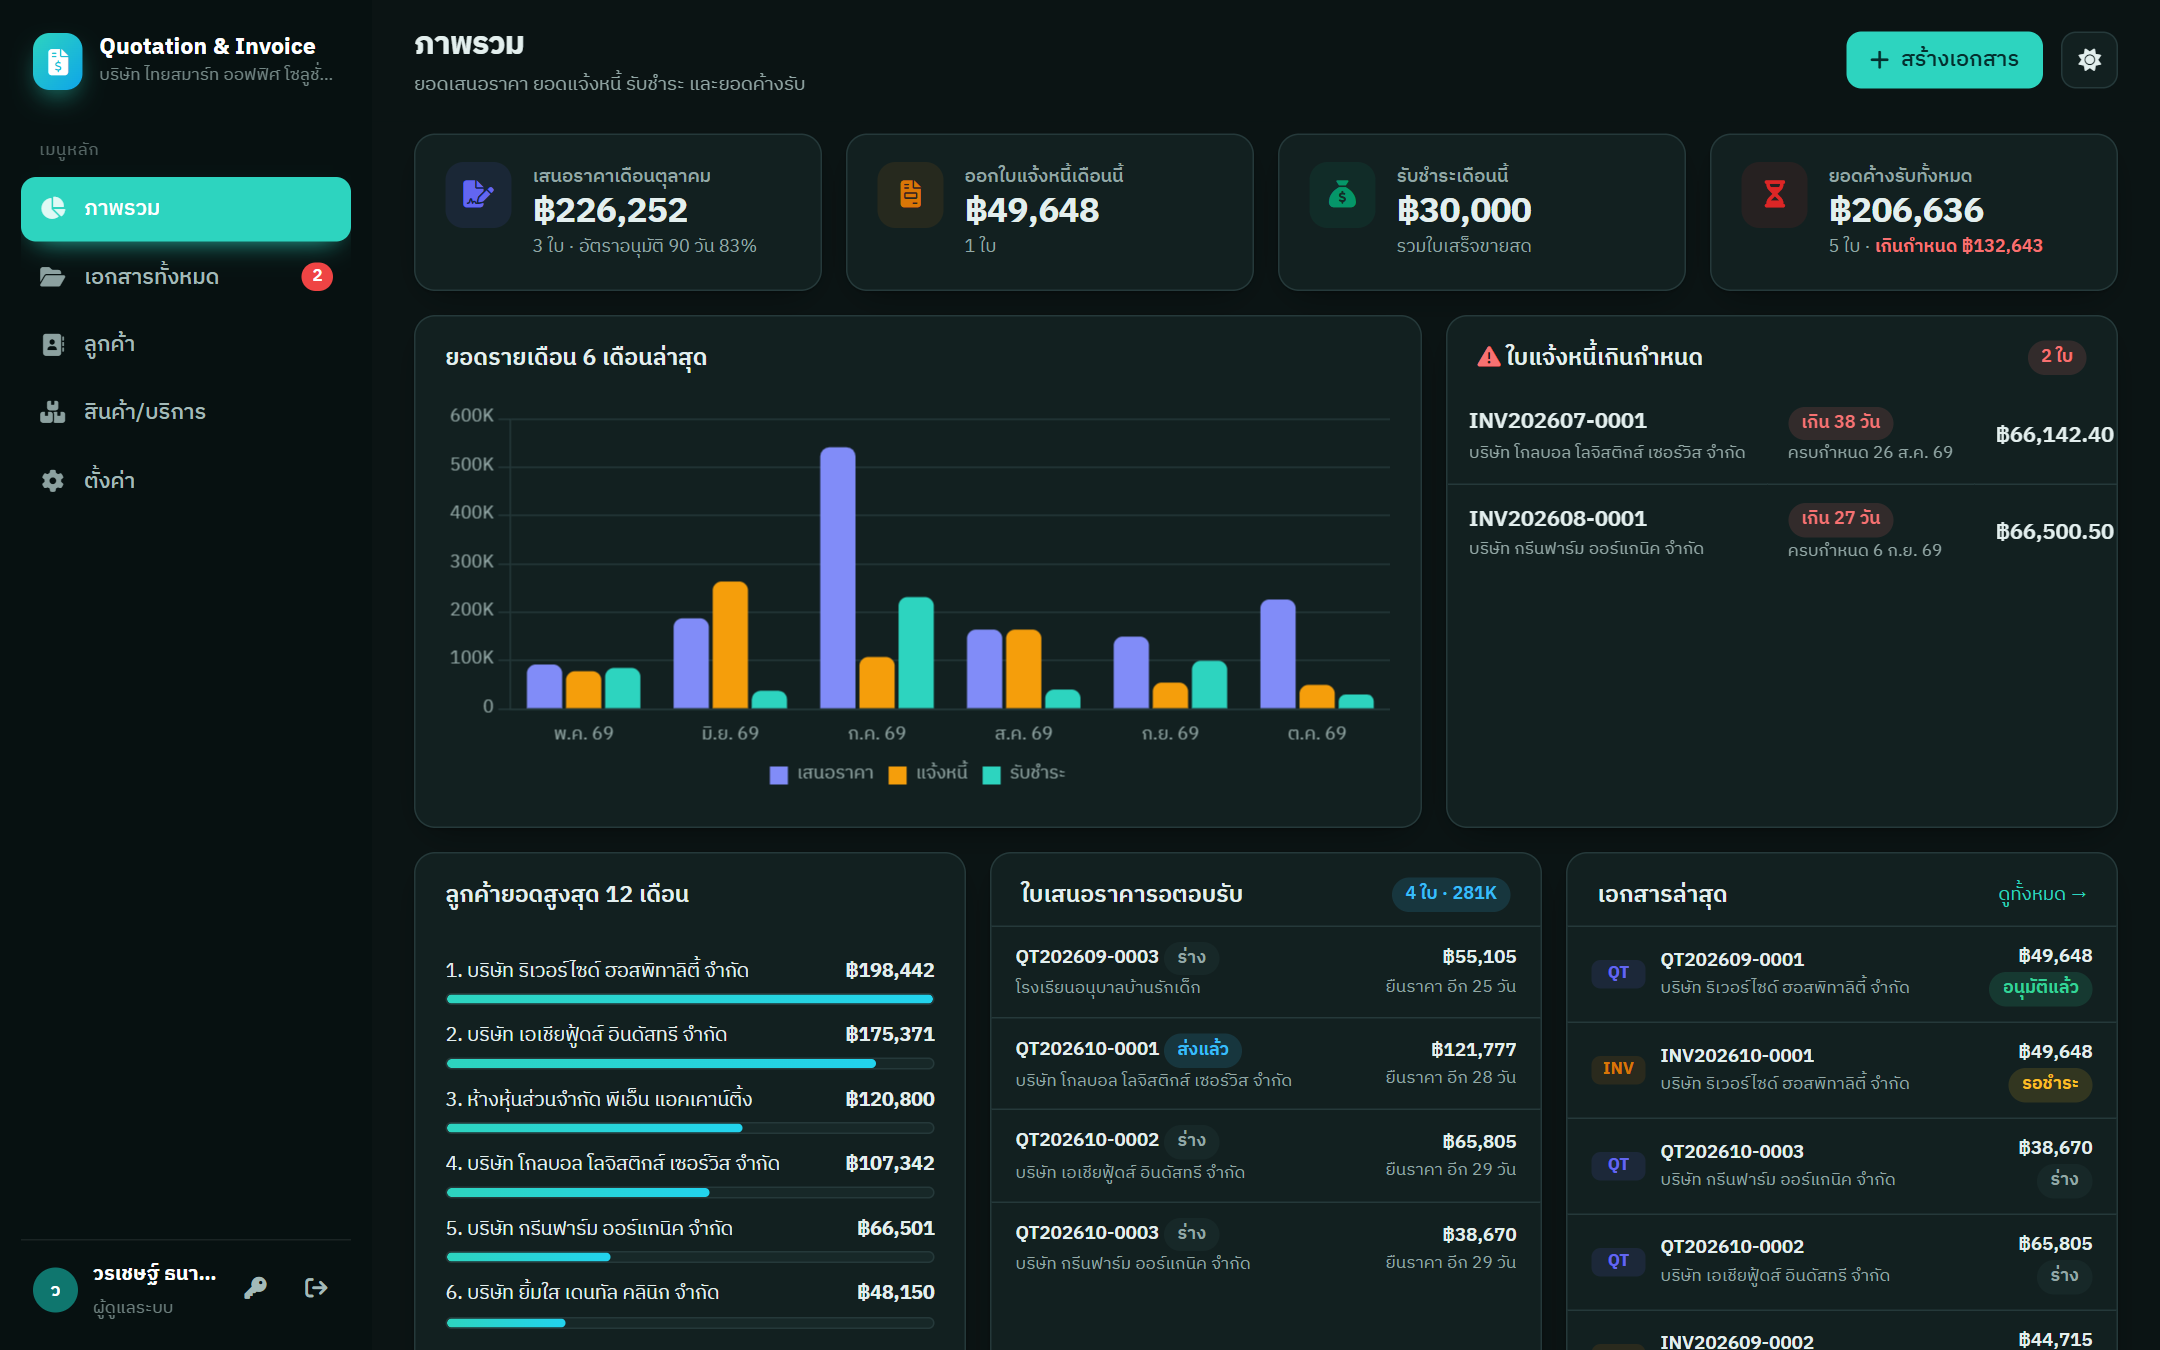Click the QT badge for QT202609-0001
The image size is (2160, 1350).
[1618, 972]
